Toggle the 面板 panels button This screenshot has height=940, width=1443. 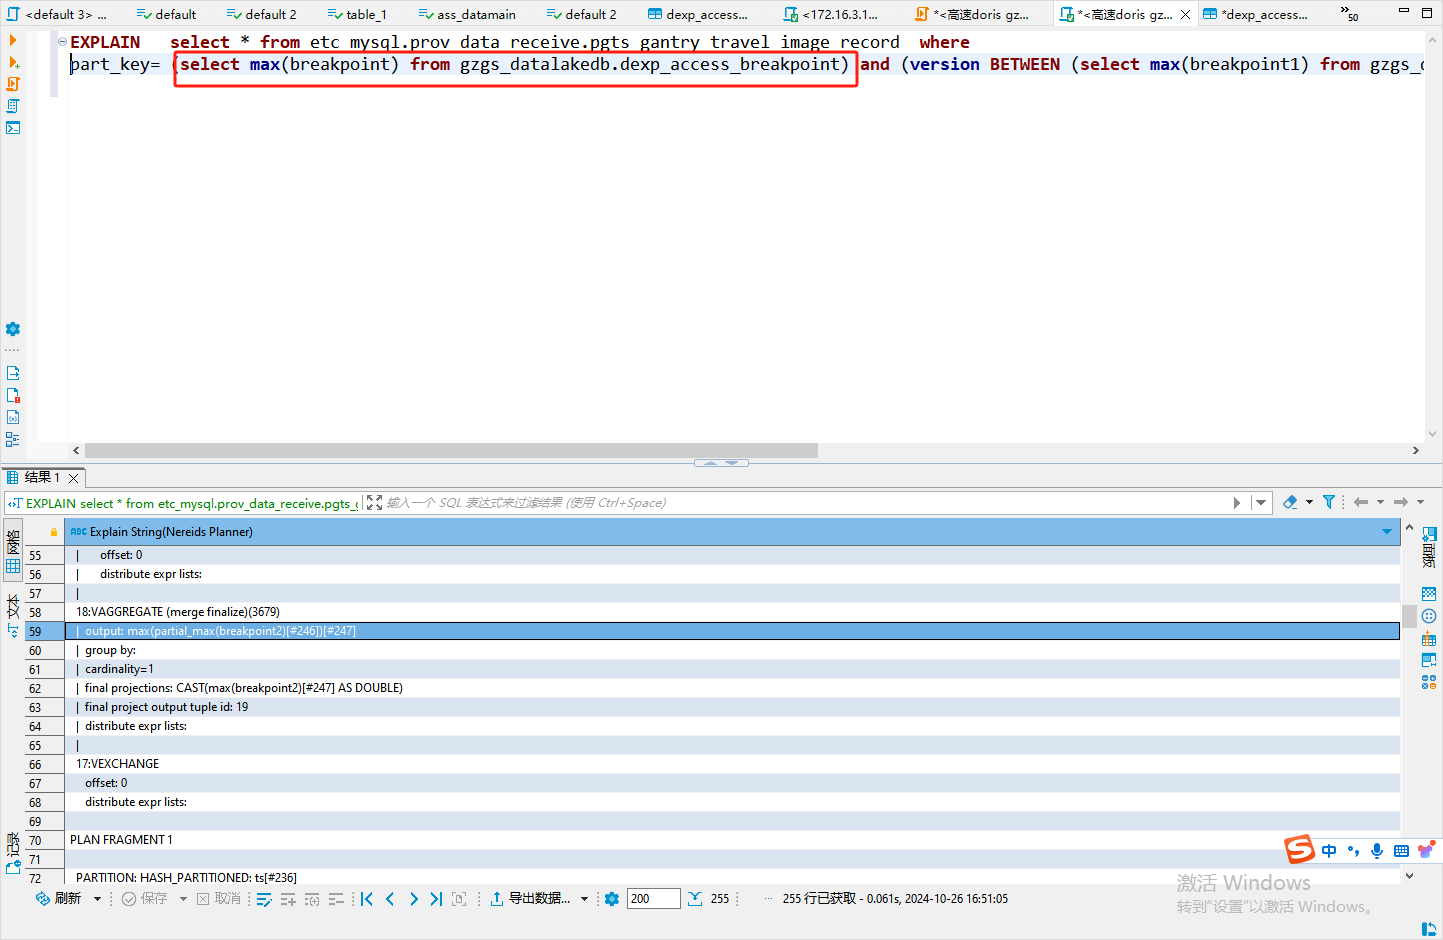1429,547
